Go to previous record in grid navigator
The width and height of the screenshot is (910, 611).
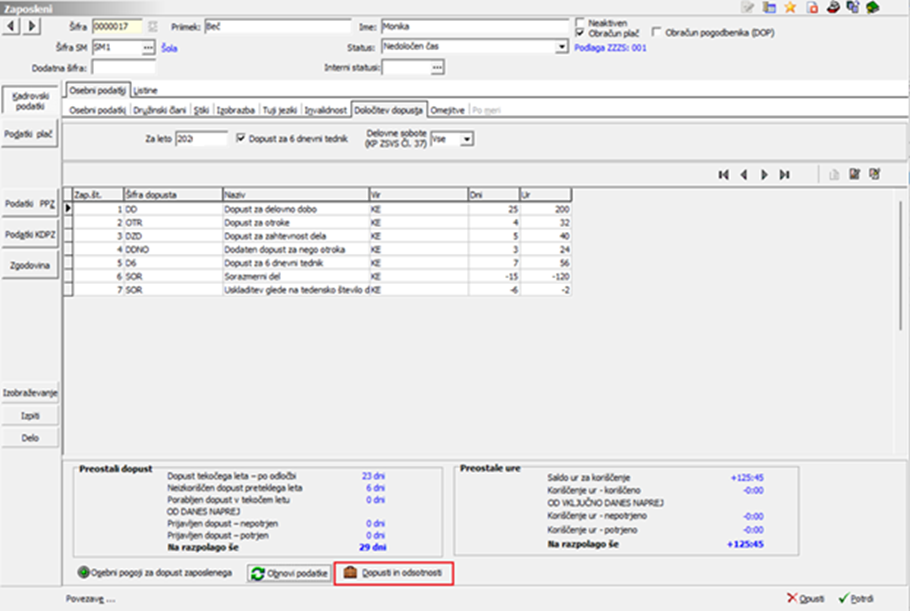743,175
